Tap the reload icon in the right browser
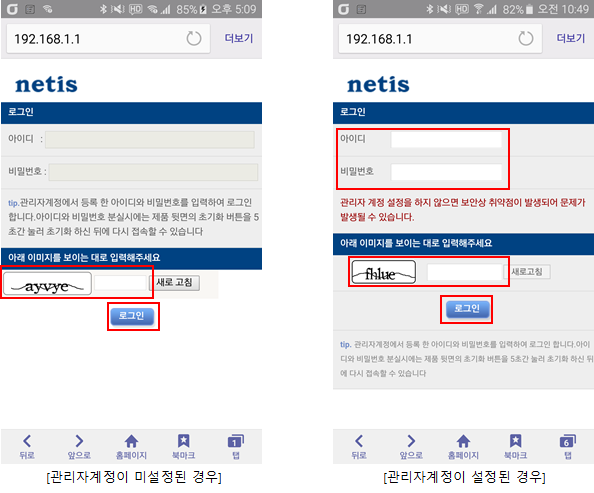594x493 pixels. tap(526, 38)
